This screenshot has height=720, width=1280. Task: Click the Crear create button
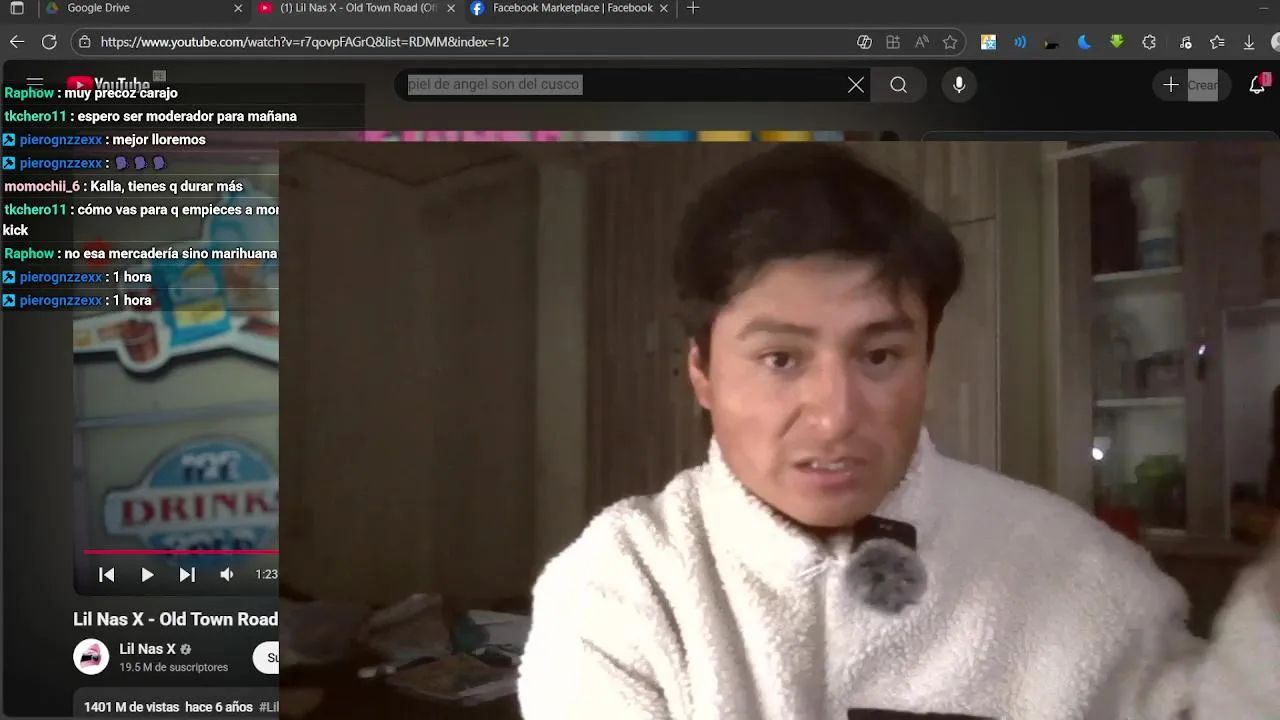coord(1191,85)
